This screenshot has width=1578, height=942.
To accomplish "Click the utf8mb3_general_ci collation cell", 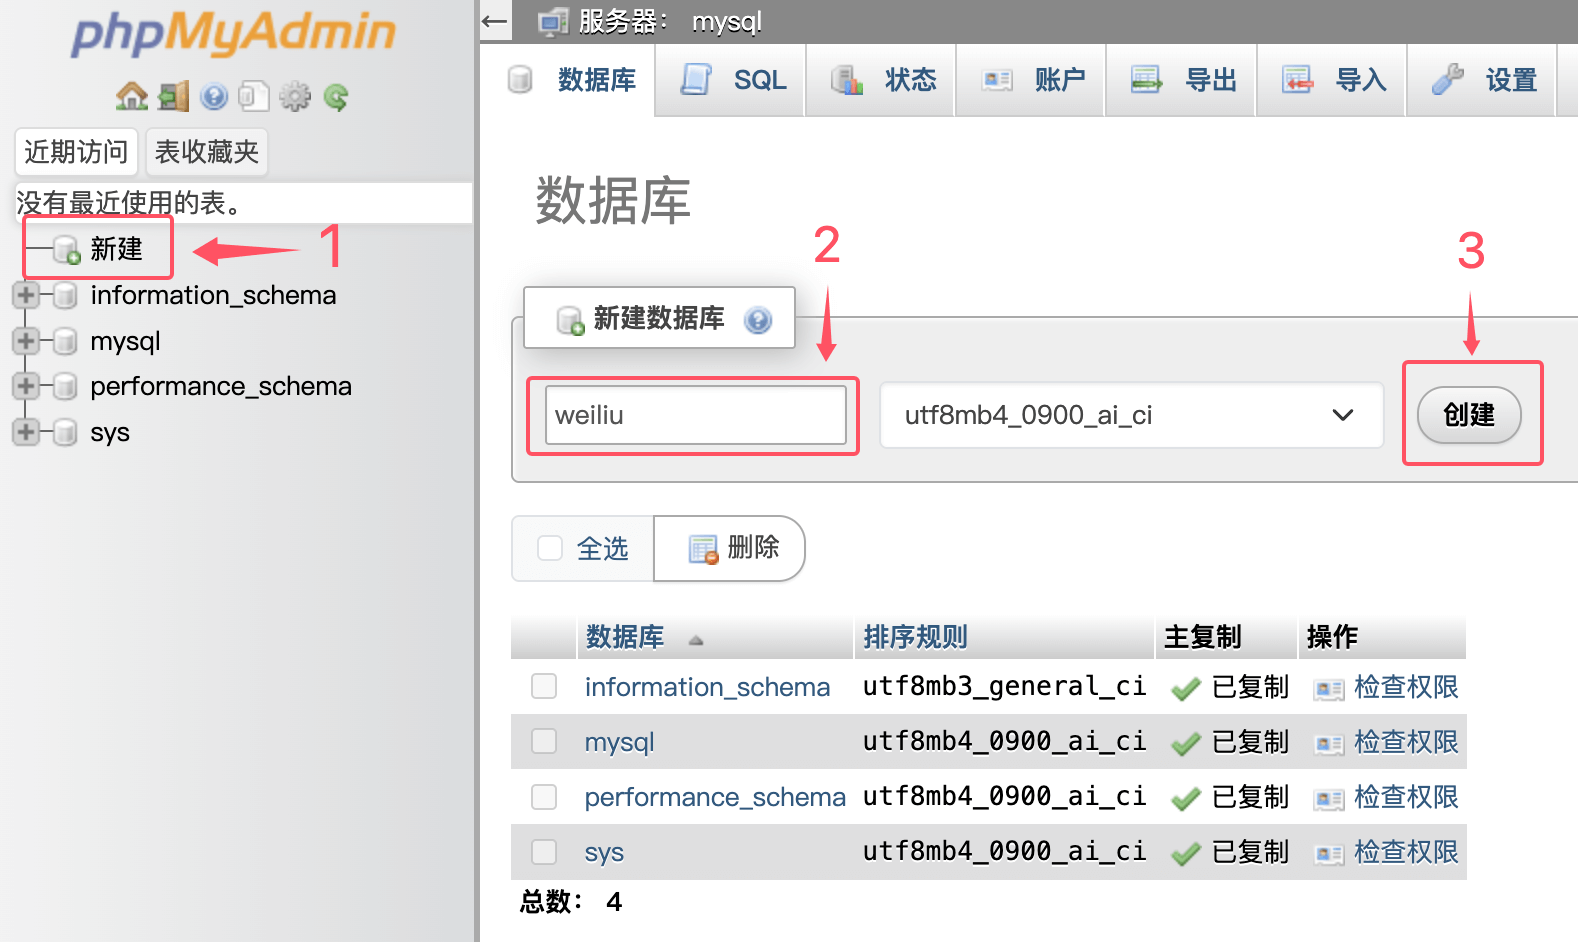I will (x=1004, y=687).
